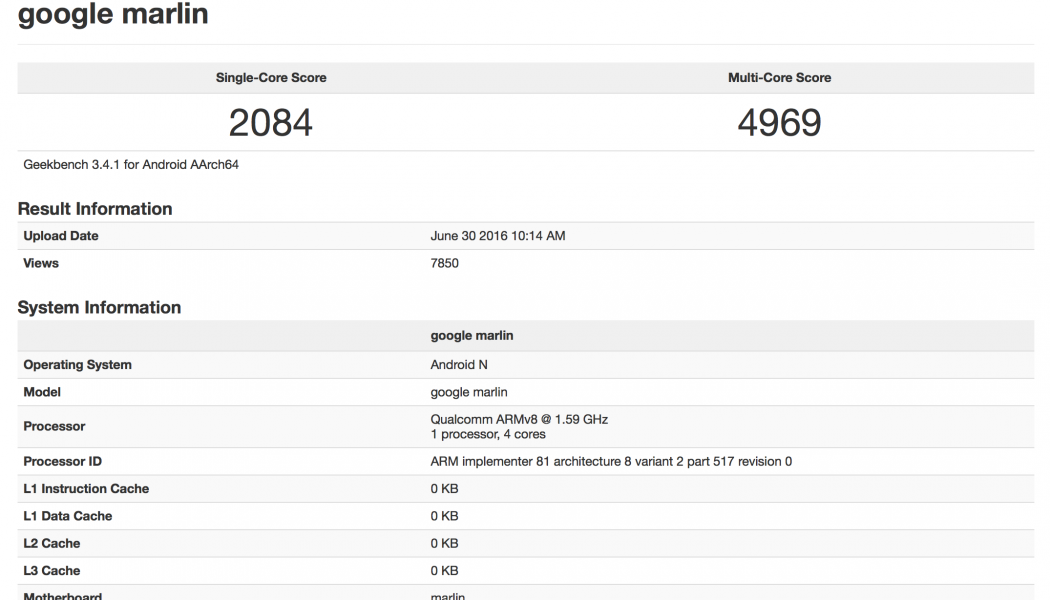Viewport: 1050px width, 600px height.
Task: Select the Model row label
Action: 42,392
